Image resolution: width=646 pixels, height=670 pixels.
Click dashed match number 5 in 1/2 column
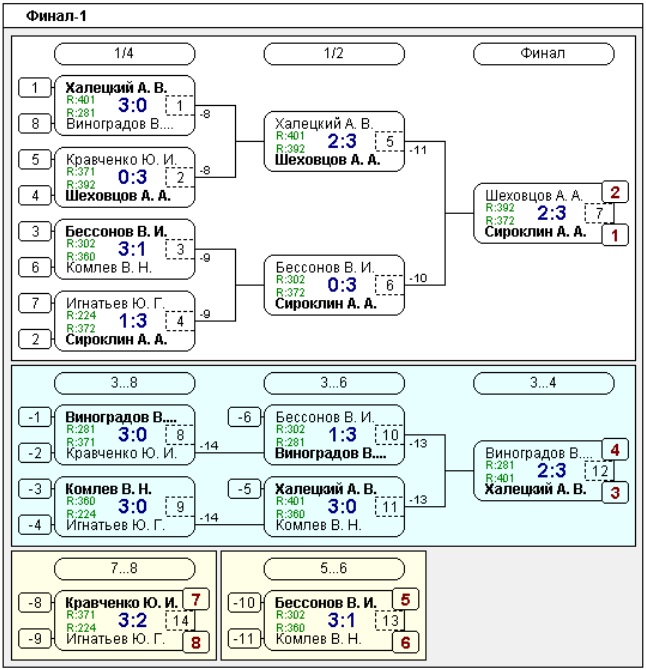pyautogui.click(x=390, y=141)
